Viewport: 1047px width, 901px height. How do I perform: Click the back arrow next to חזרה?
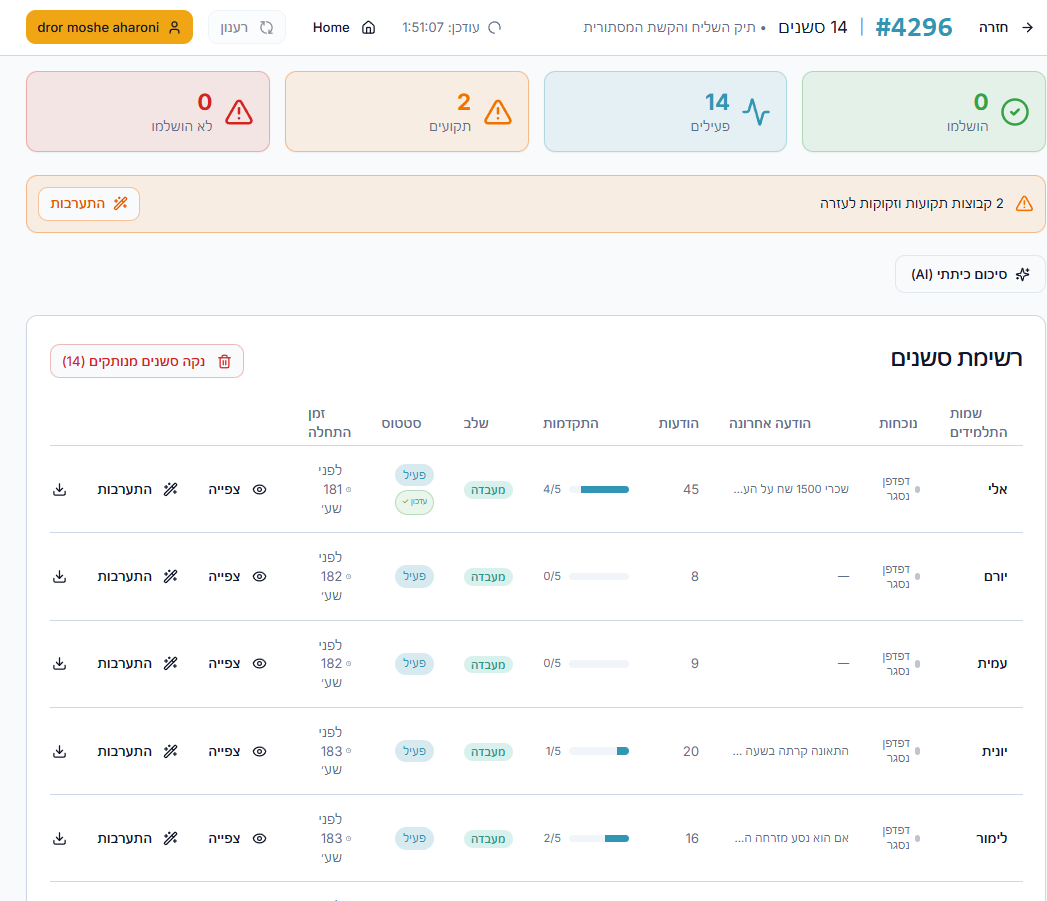point(1028,27)
